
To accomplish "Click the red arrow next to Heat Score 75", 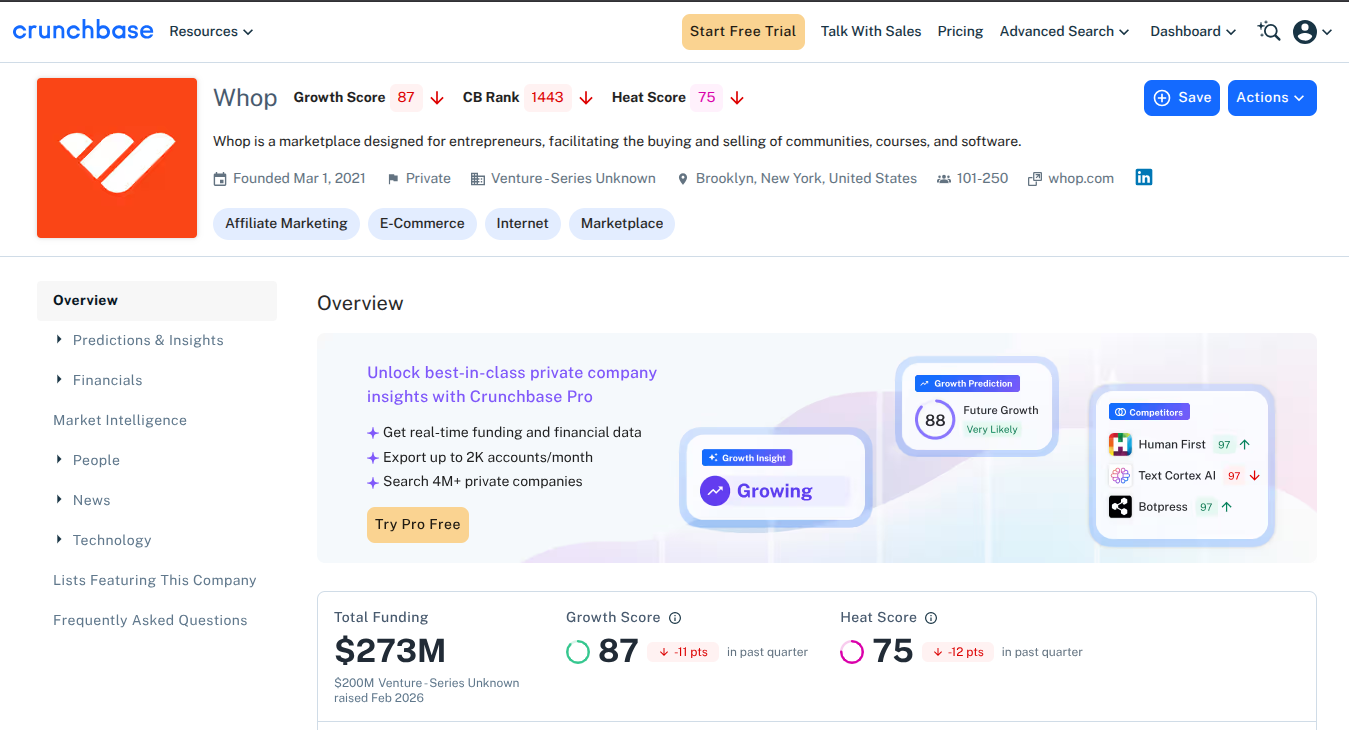I will coord(737,98).
